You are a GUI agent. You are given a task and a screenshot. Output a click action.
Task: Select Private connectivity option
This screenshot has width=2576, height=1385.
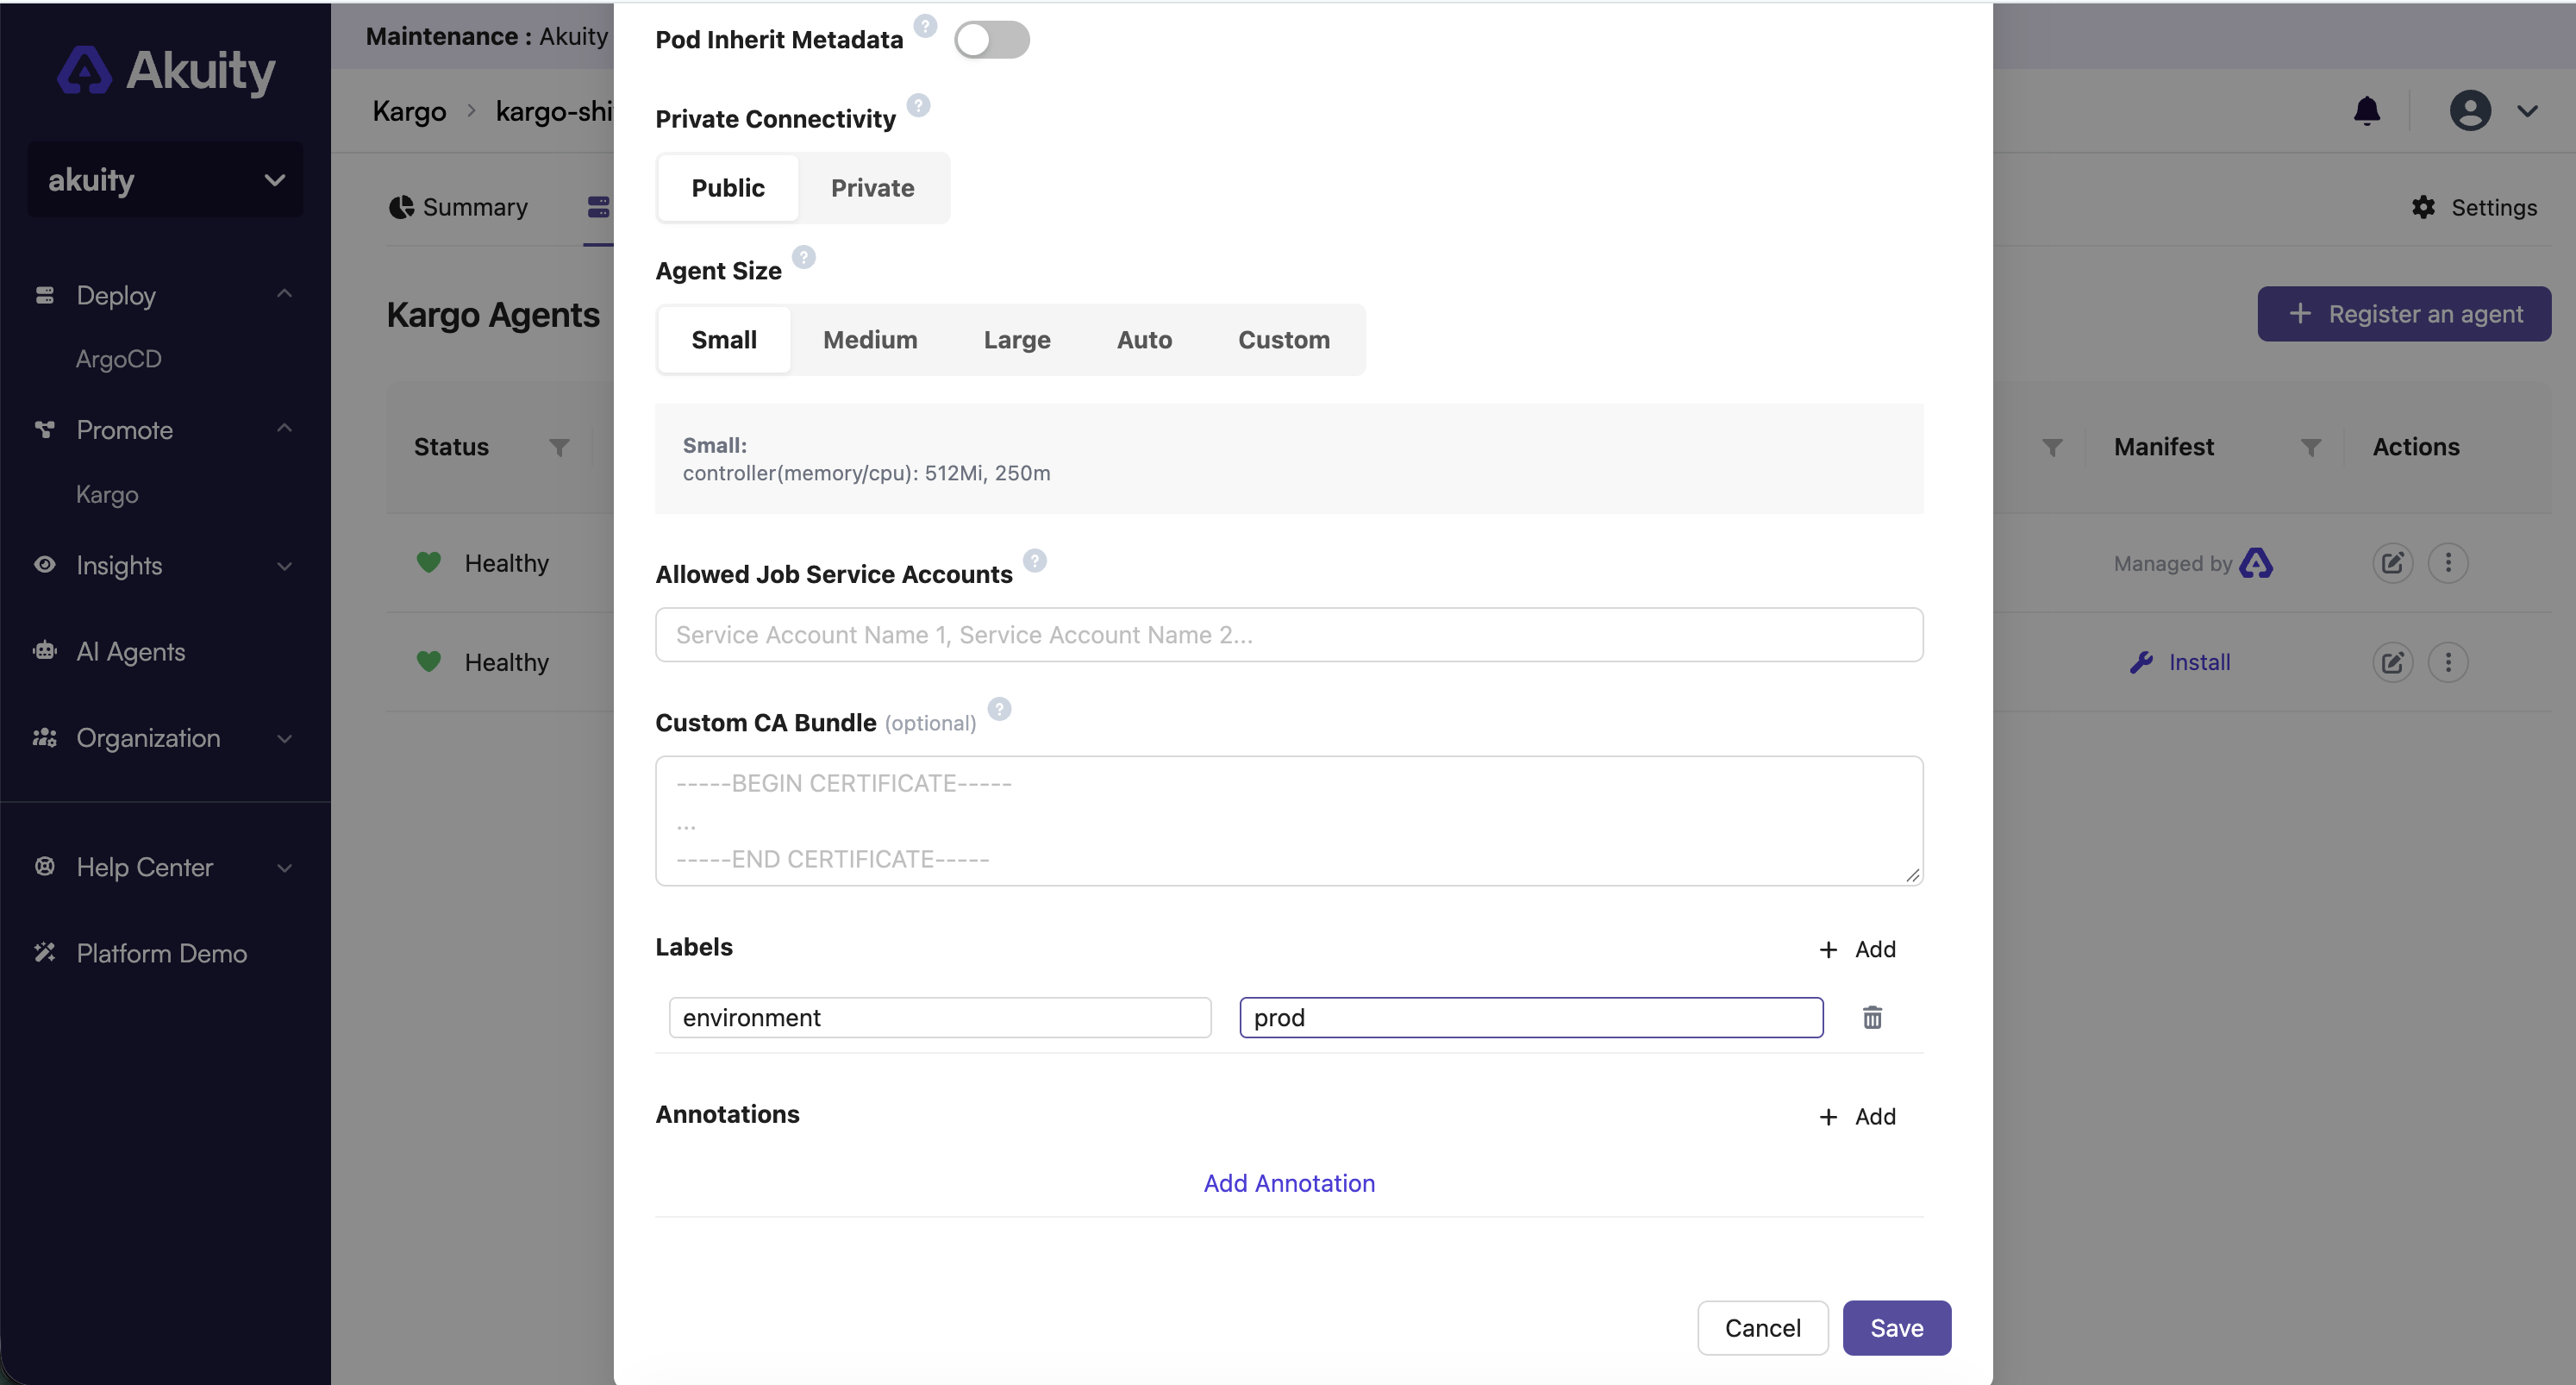pyautogui.click(x=872, y=188)
